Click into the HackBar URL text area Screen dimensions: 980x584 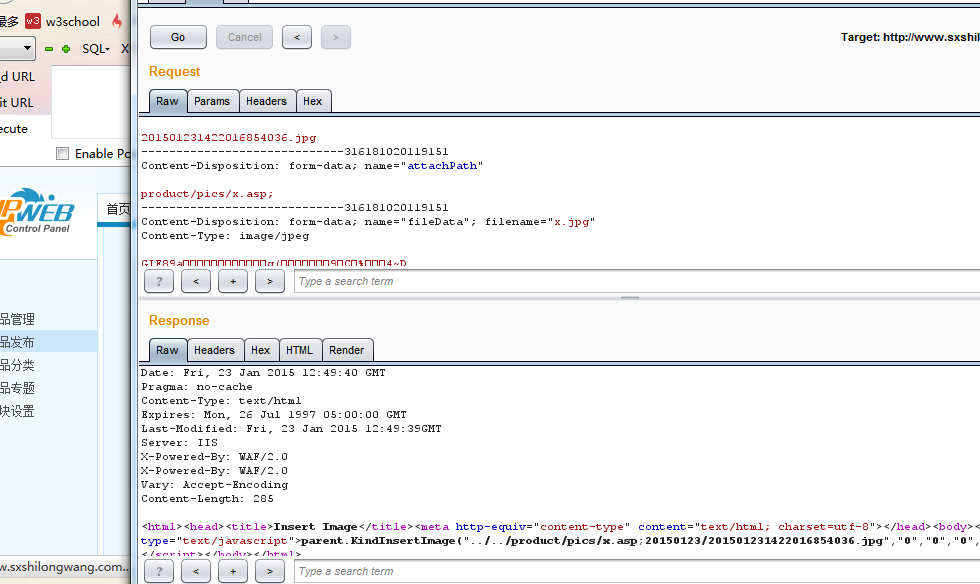tap(91, 102)
